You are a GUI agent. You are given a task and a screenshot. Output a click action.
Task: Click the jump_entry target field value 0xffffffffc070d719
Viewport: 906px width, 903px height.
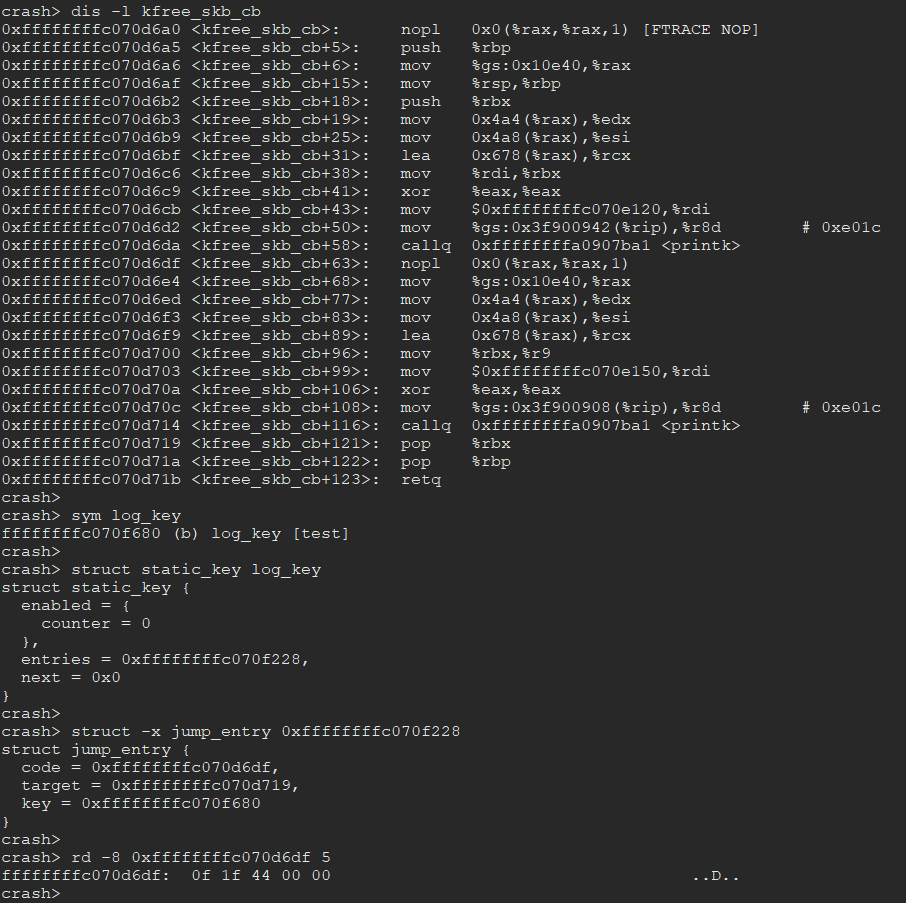(200, 785)
